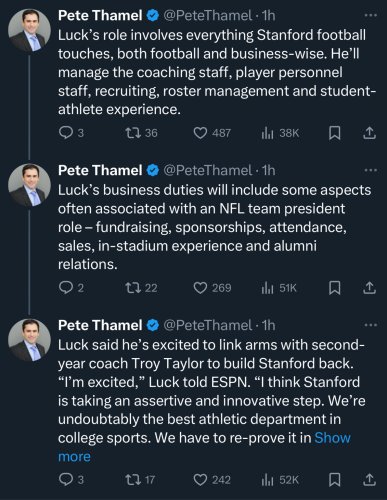Expand the third tweet with Show more
The width and height of the screenshot is (387, 500).
point(204,447)
